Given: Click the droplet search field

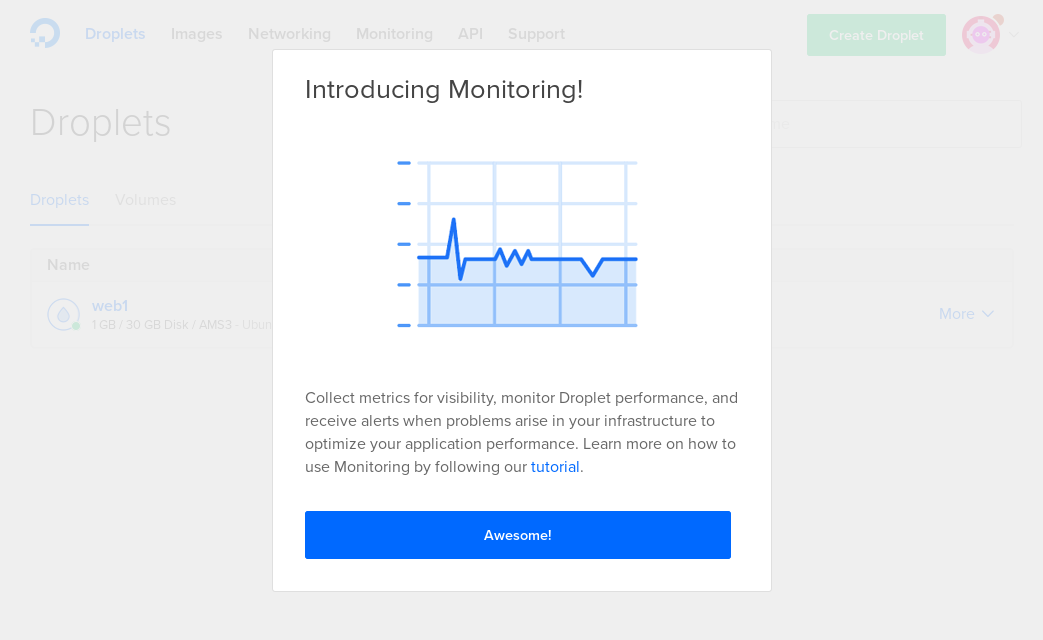Looking at the screenshot, I should pos(895,124).
